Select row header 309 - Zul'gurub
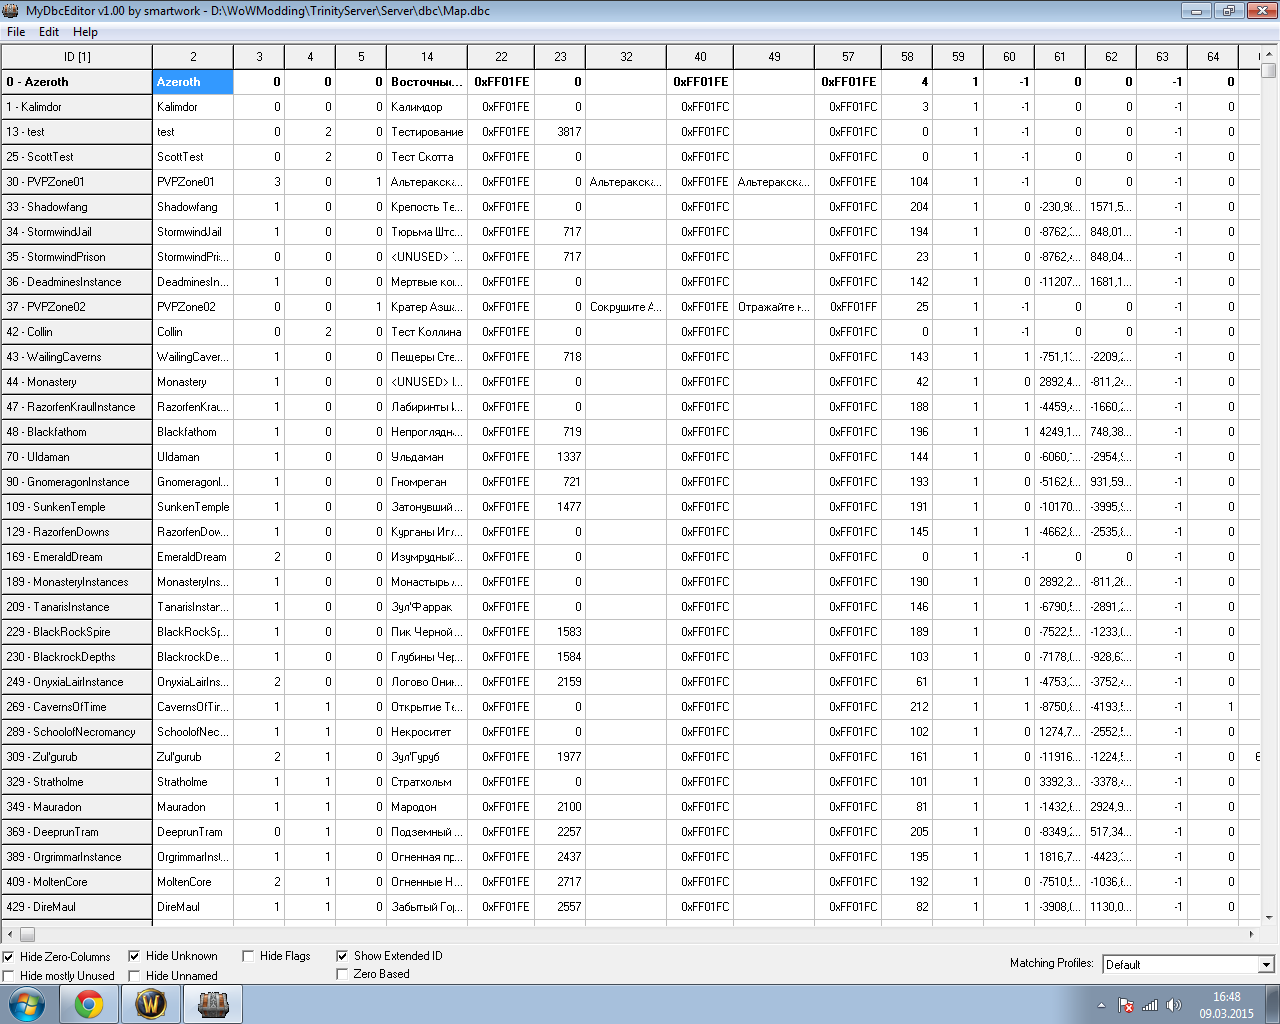1280x1024 pixels. (x=77, y=757)
